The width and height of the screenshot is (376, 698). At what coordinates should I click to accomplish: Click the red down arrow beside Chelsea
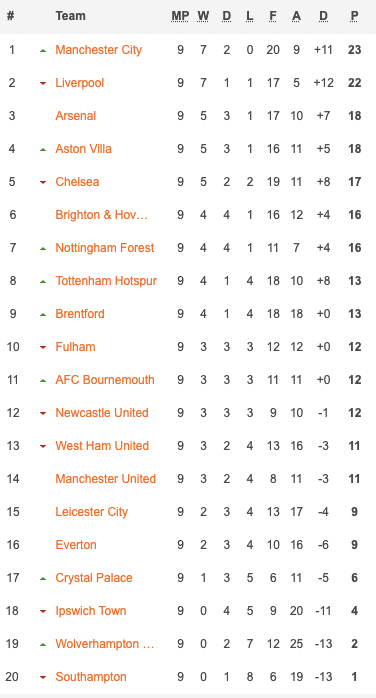[43, 182]
